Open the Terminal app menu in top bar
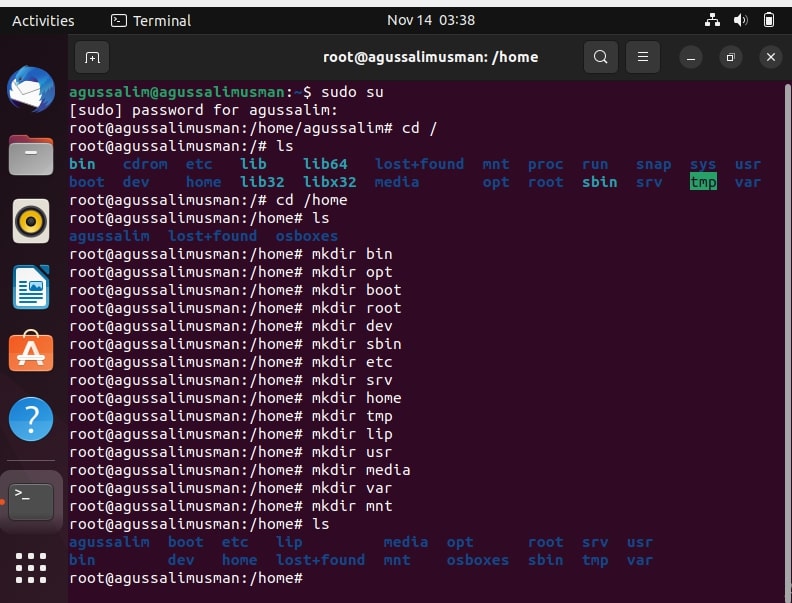 click(x=151, y=21)
